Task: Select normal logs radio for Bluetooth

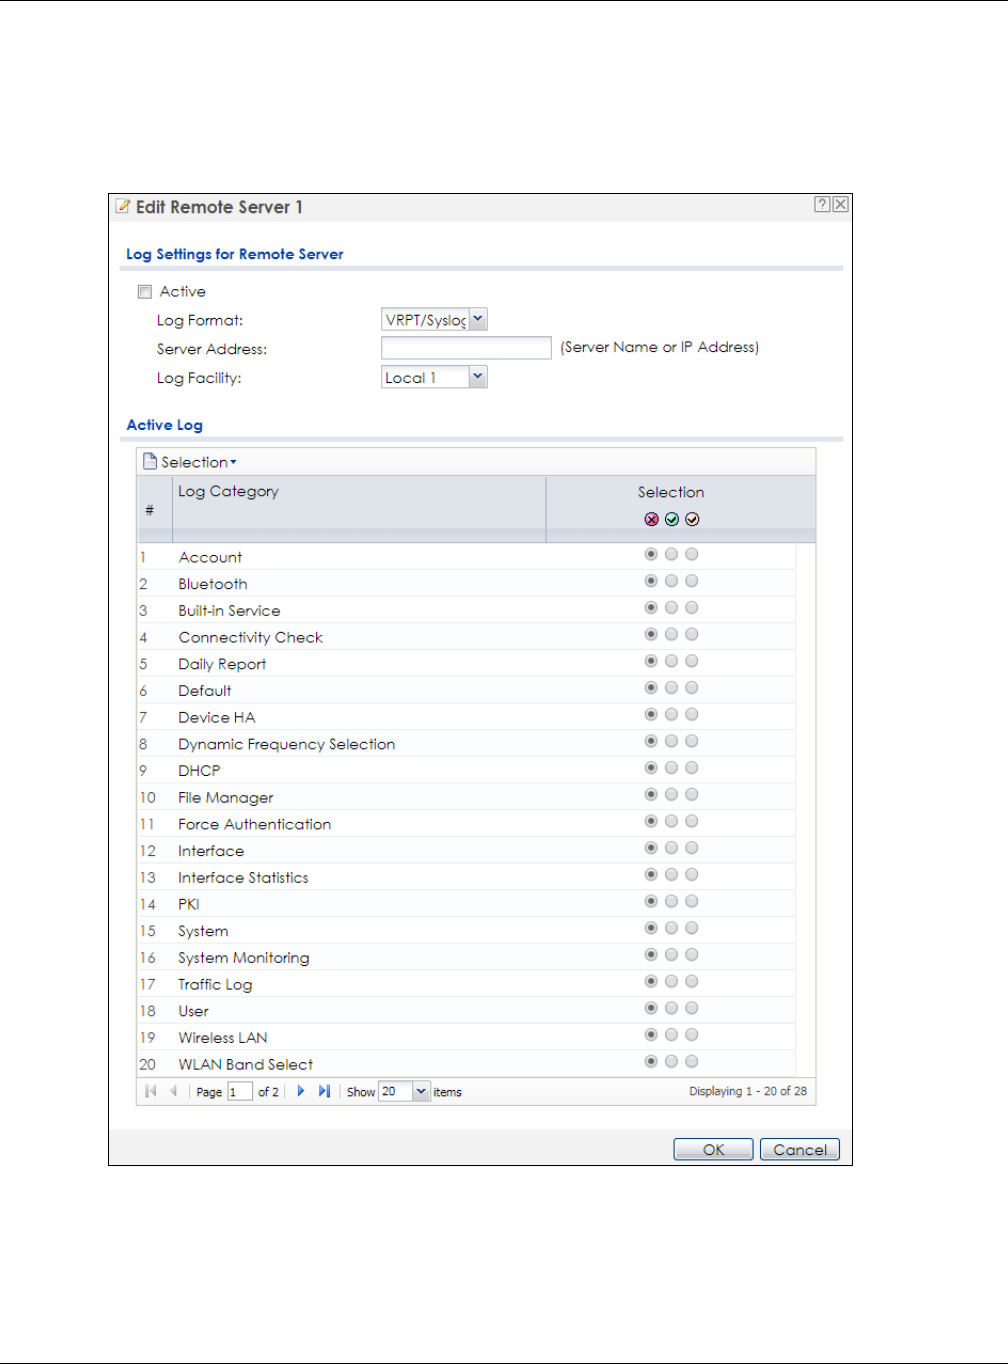Action: pos(671,581)
